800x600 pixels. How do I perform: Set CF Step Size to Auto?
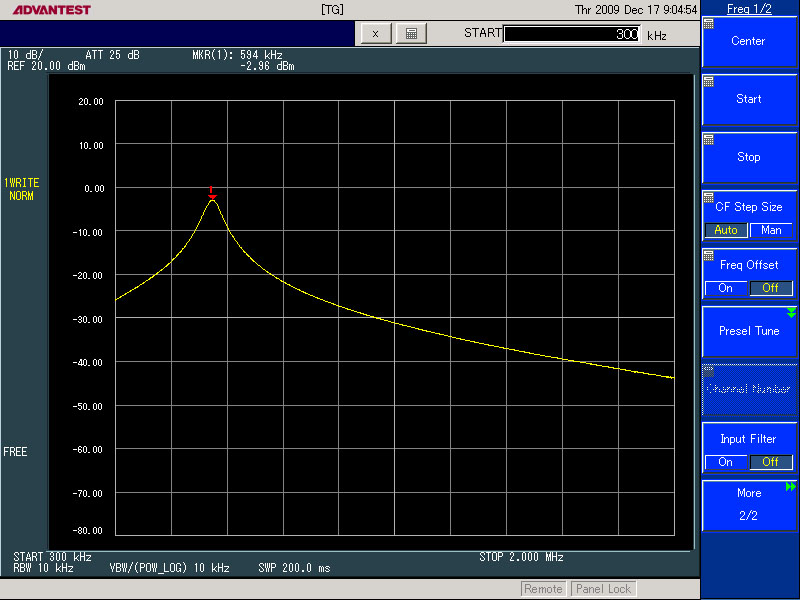(726, 230)
